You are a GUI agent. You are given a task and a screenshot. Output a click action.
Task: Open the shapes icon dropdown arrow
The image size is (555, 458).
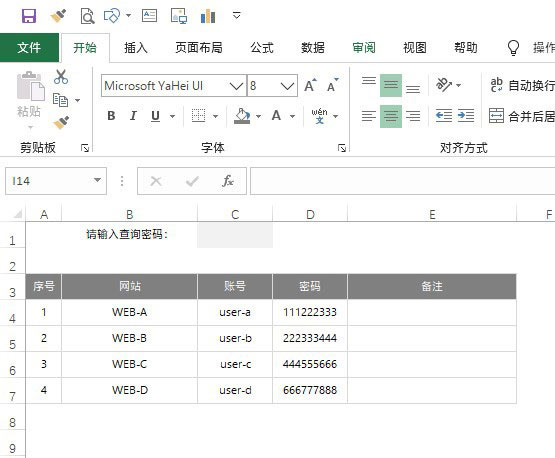click(128, 15)
